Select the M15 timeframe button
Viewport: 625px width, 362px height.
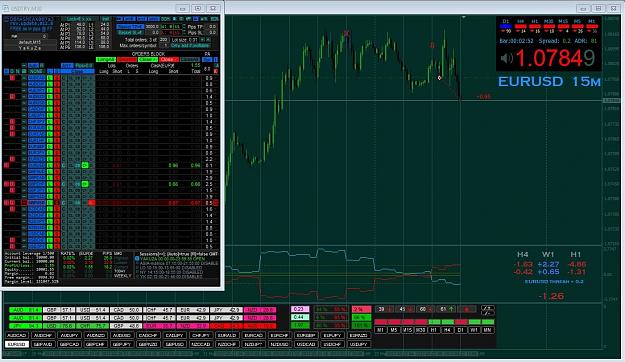(407, 330)
